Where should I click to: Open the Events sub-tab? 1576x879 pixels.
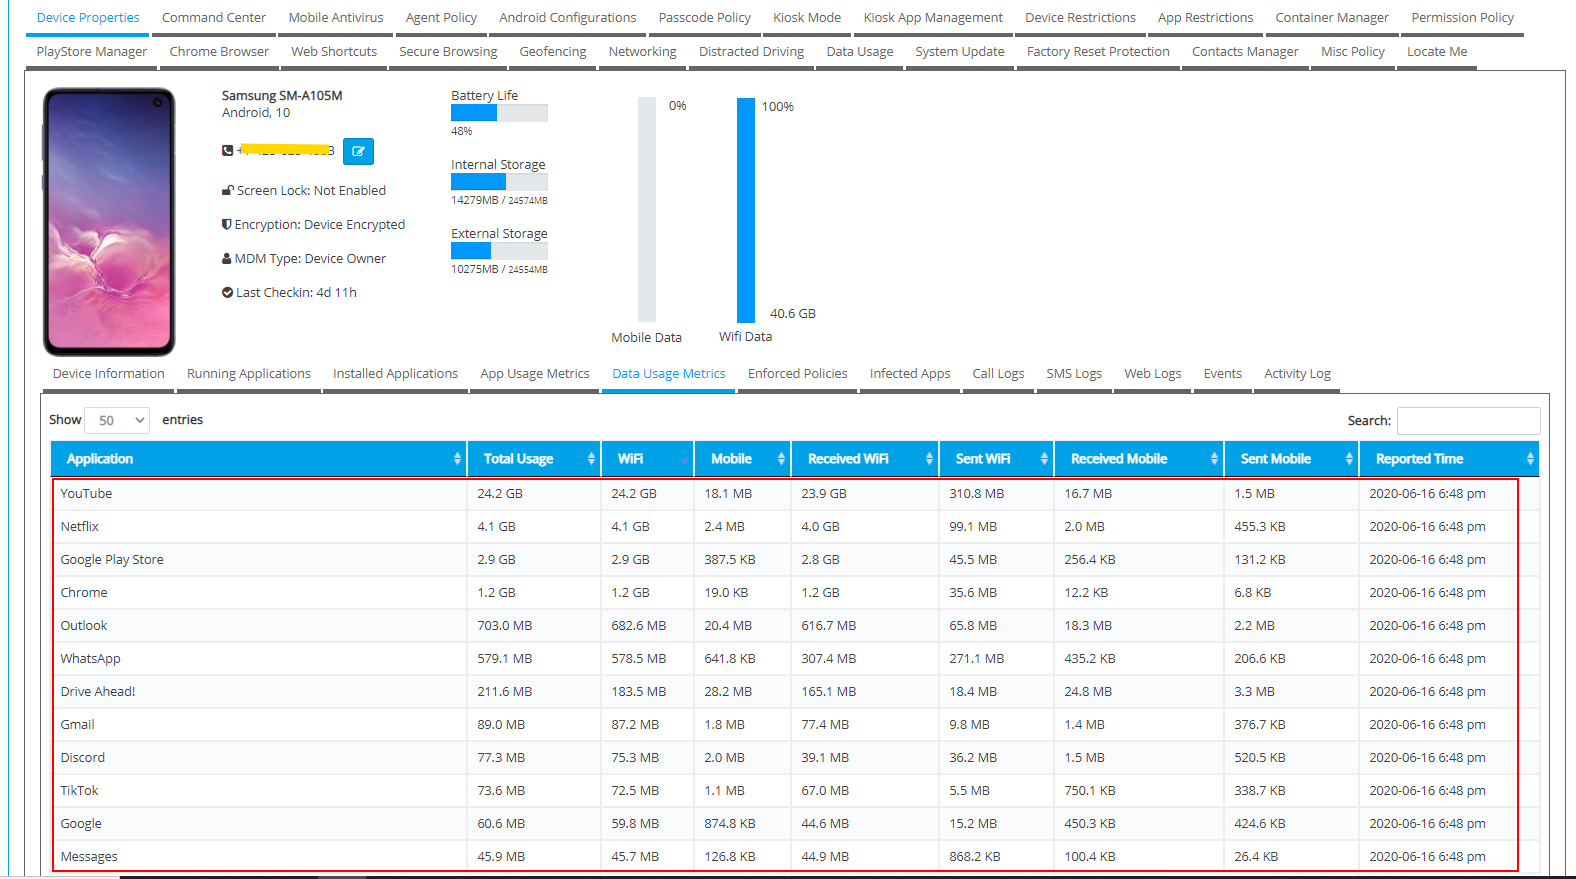(1223, 374)
